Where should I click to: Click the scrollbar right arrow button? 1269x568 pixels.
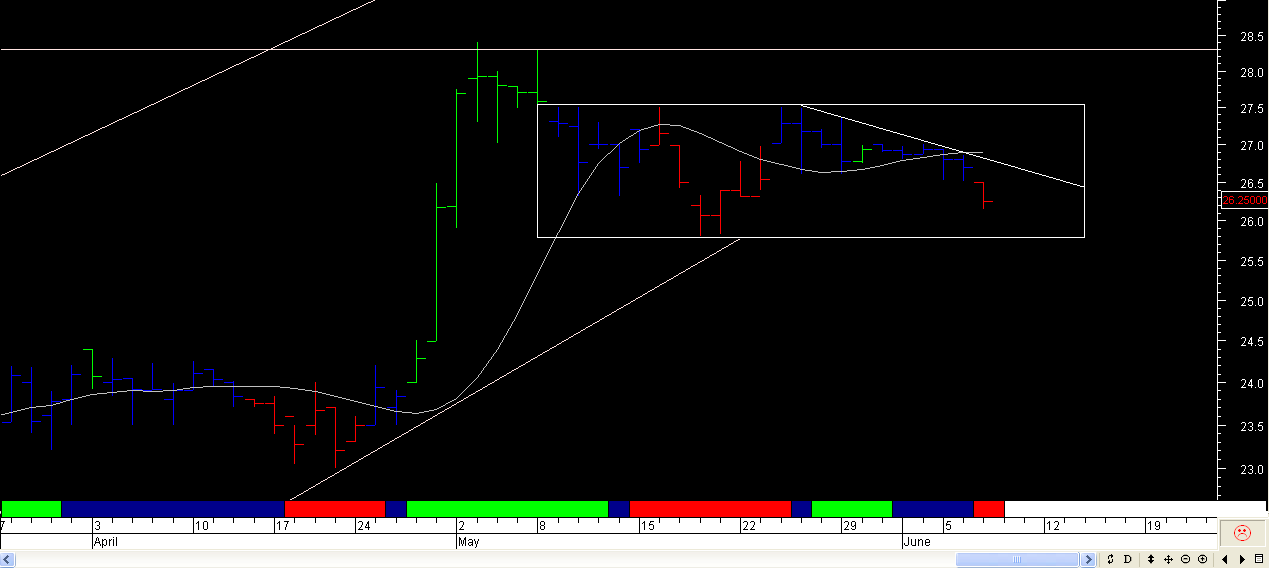[1088, 559]
